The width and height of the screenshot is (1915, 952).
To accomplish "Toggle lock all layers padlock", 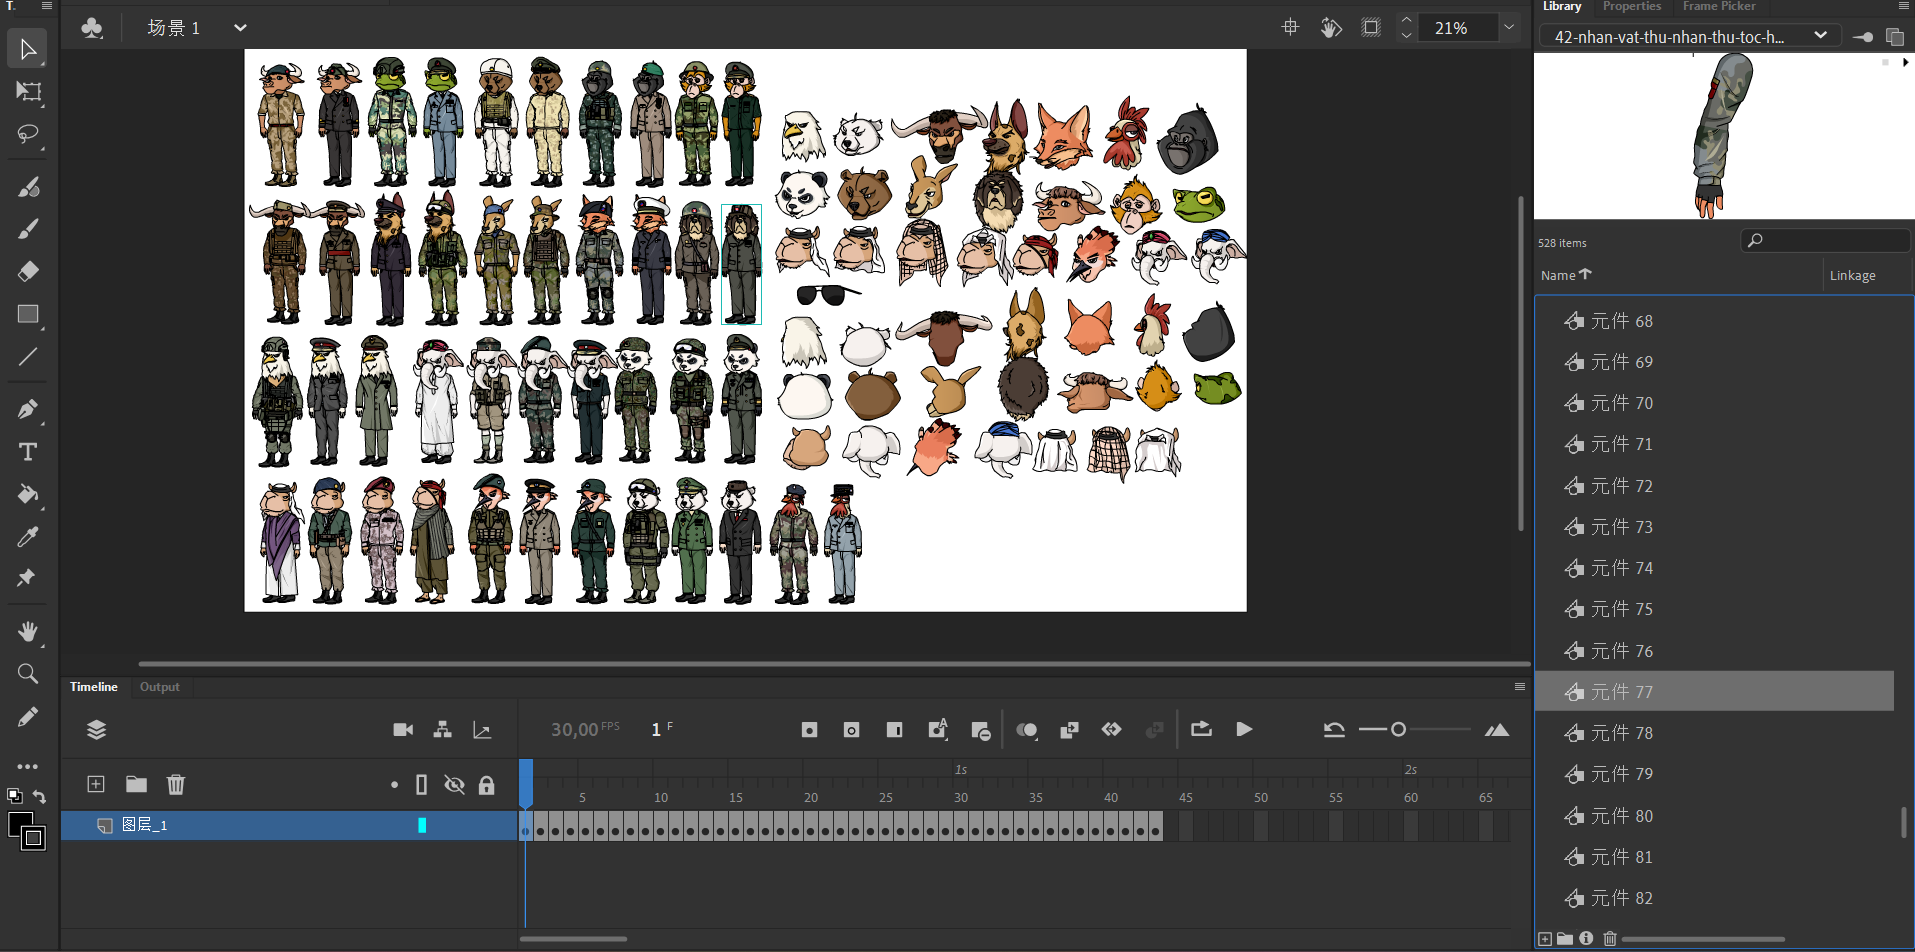I will pyautogui.click(x=487, y=785).
